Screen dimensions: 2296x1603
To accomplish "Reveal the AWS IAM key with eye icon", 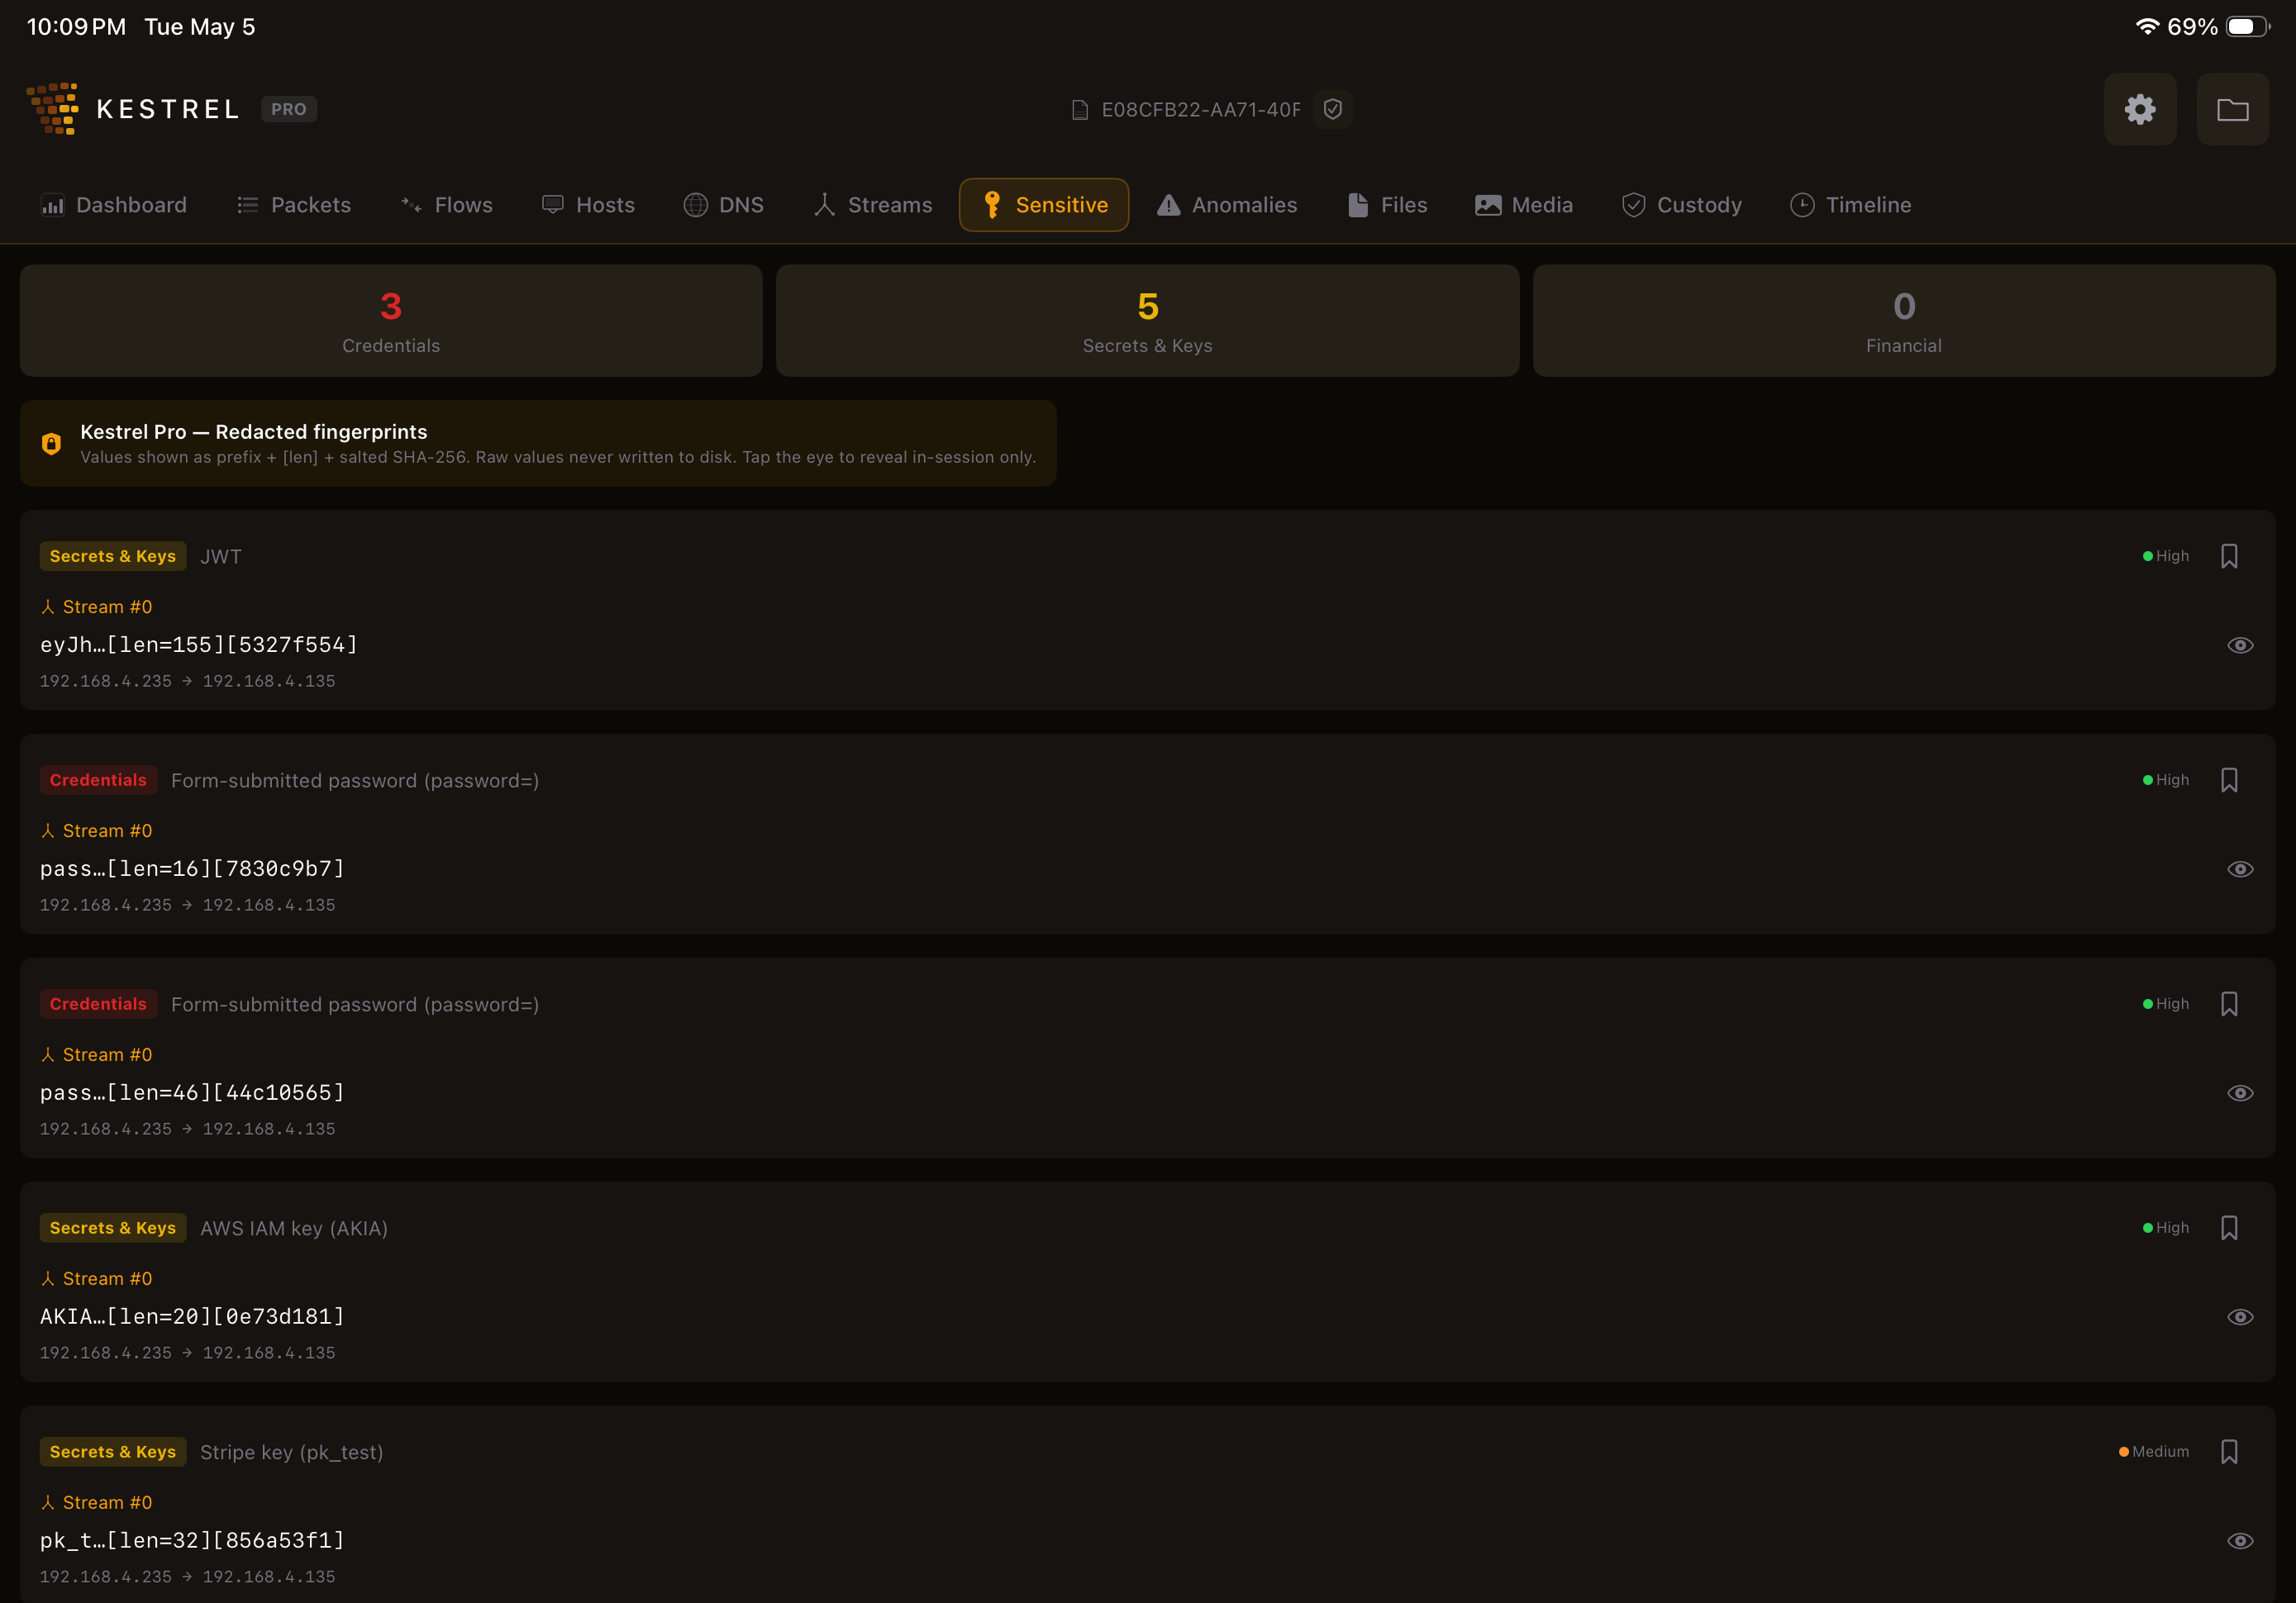I will coord(2240,1317).
